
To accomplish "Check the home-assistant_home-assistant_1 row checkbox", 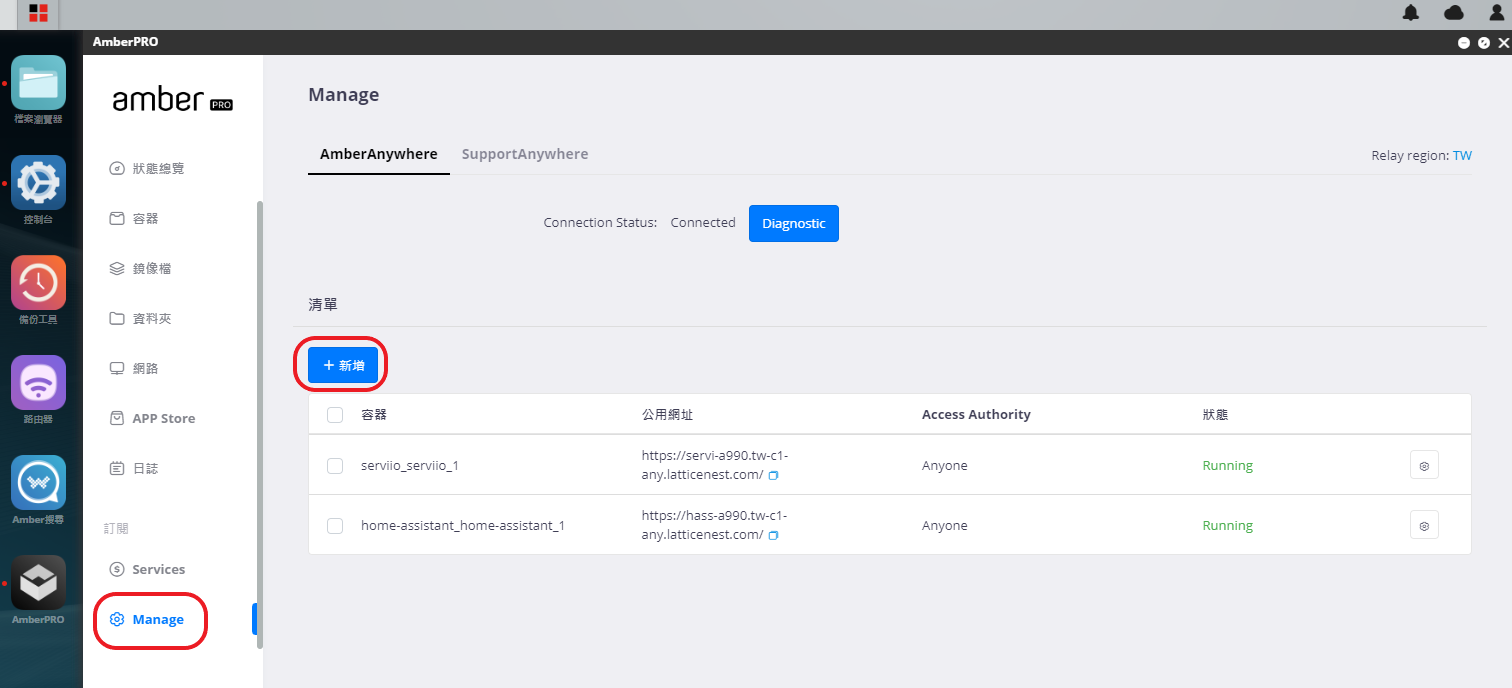I will (x=335, y=525).
